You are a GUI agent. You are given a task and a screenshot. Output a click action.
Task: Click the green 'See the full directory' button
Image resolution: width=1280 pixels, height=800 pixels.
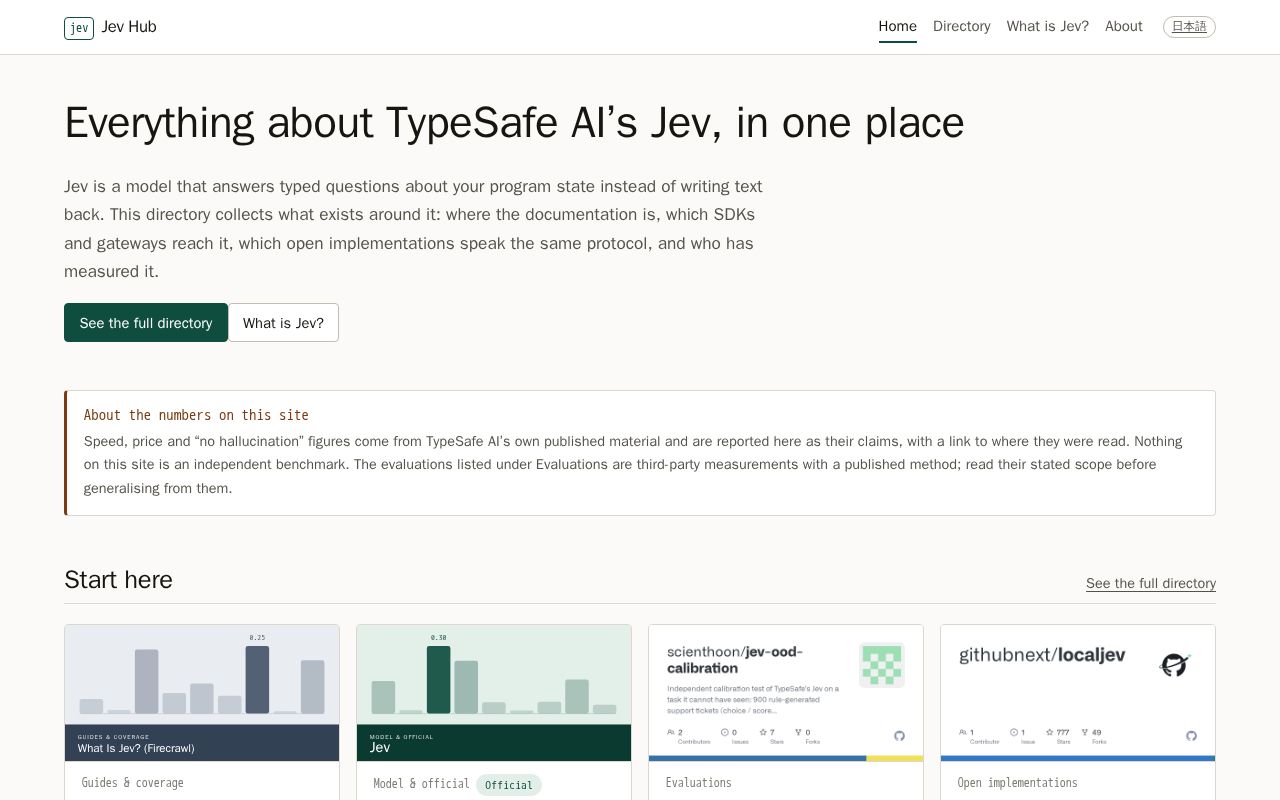point(146,323)
